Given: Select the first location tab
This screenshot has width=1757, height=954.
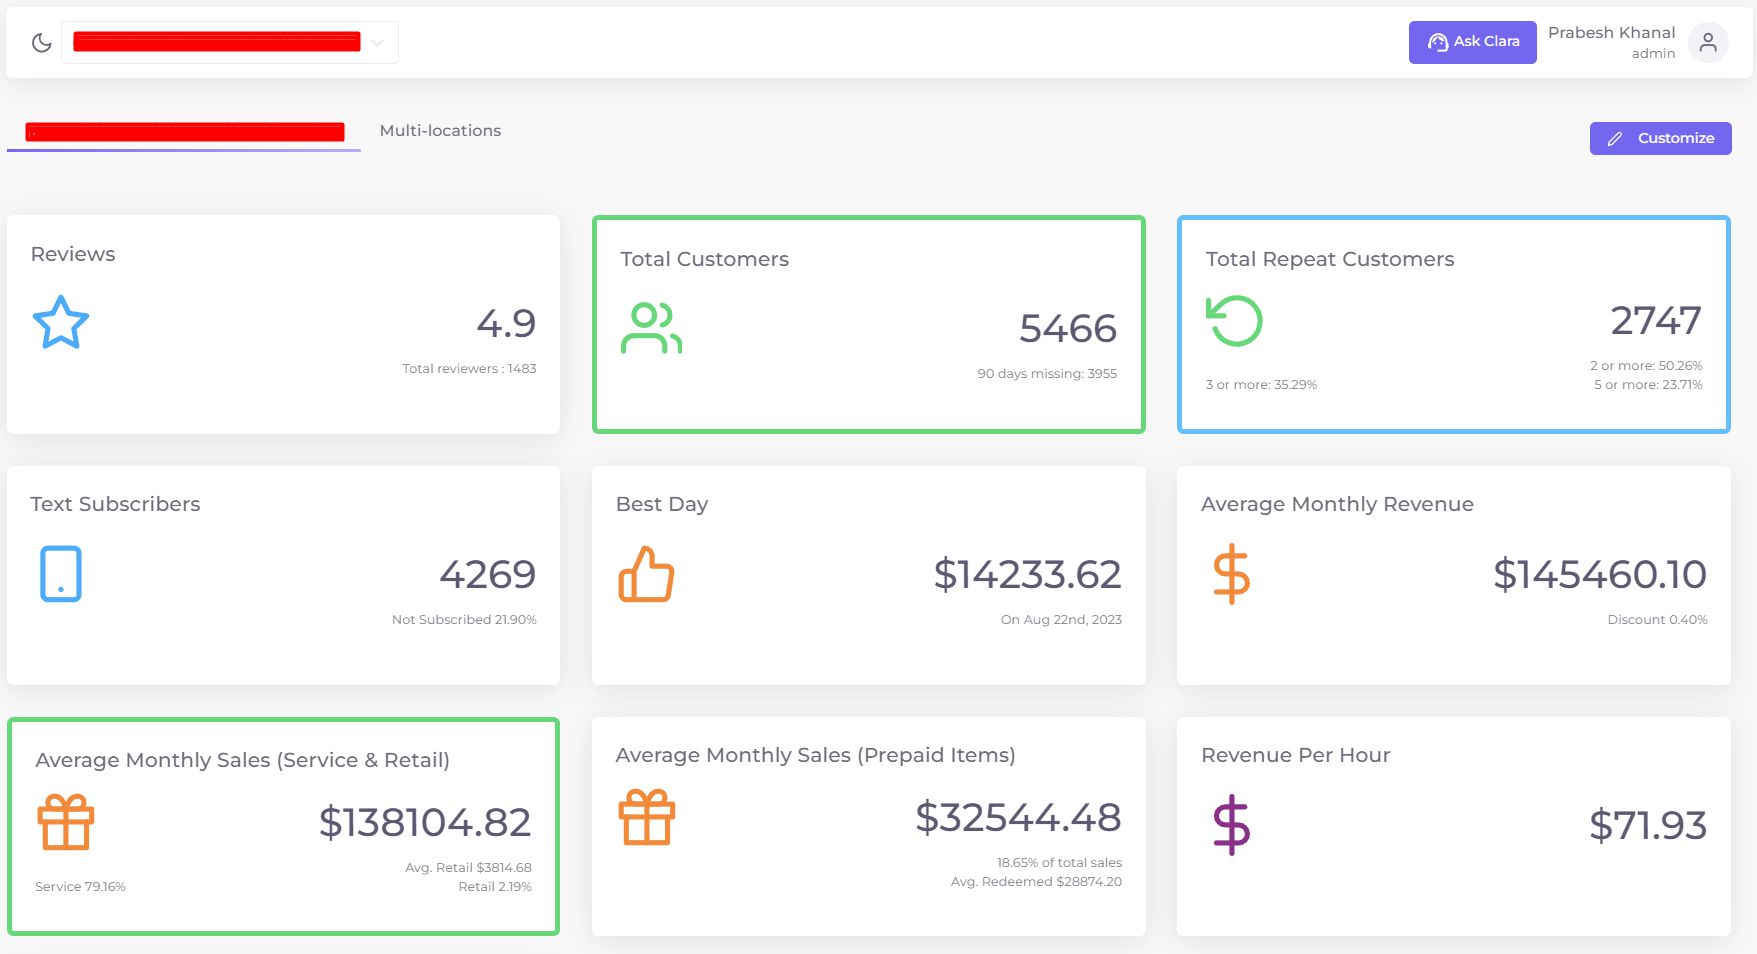Looking at the screenshot, I should 185,130.
